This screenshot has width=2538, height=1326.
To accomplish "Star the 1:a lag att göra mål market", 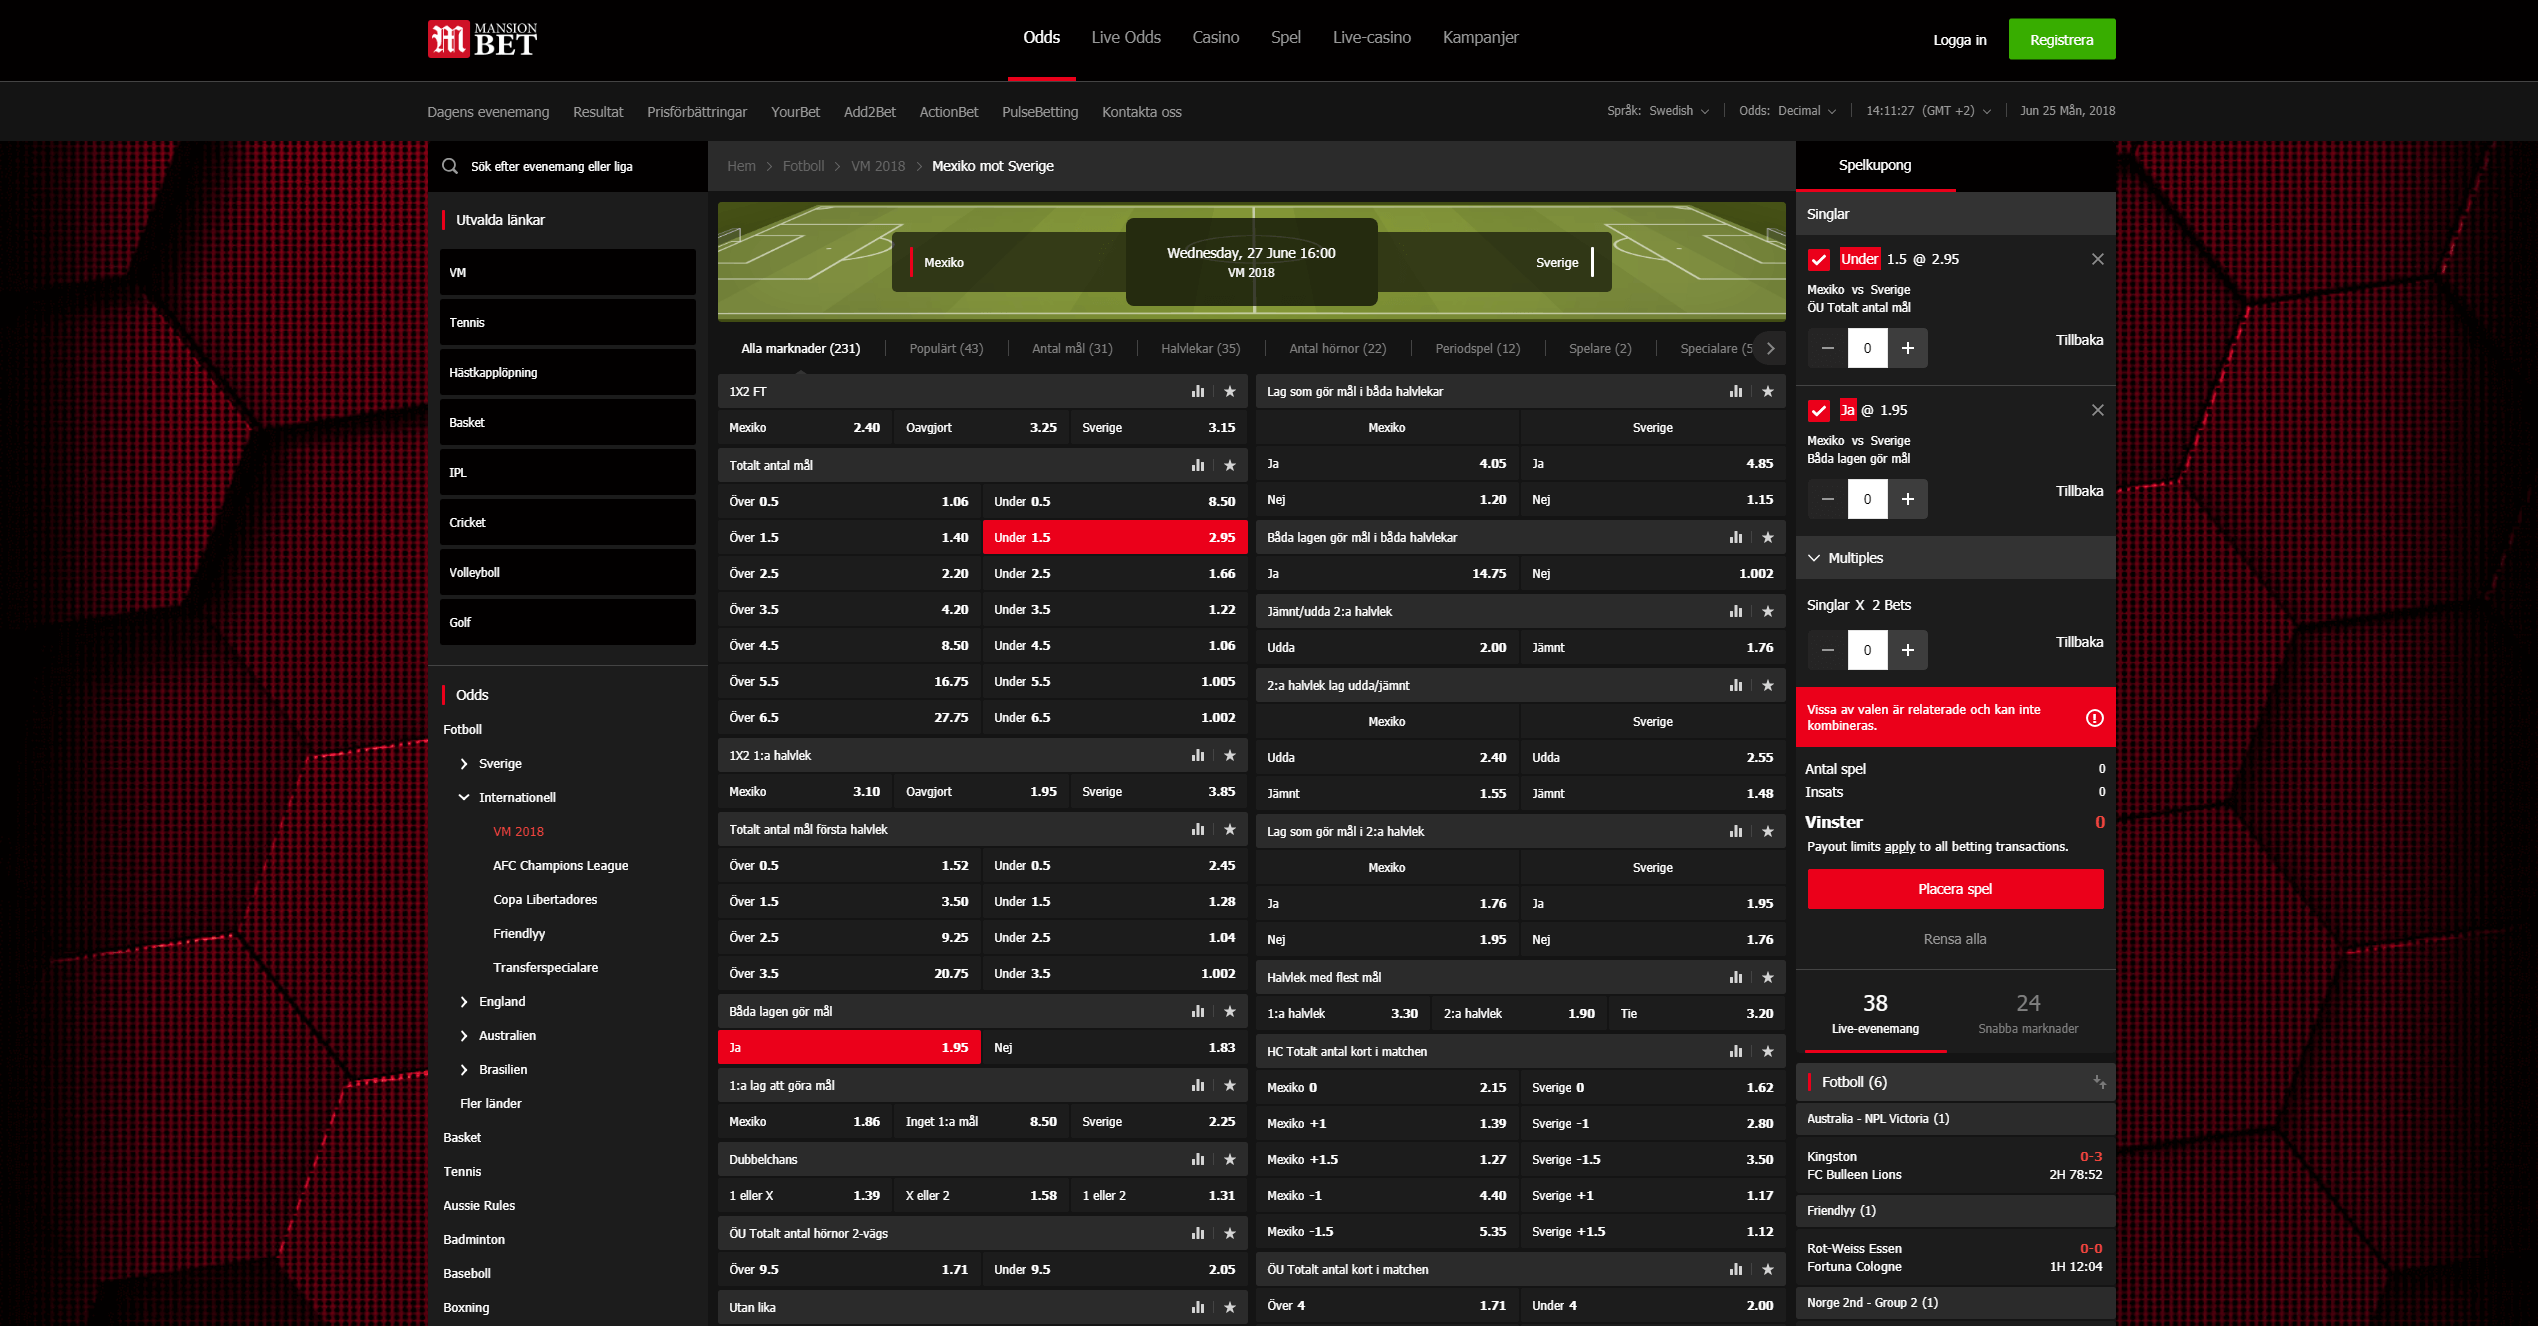I will [x=1230, y=1085].
